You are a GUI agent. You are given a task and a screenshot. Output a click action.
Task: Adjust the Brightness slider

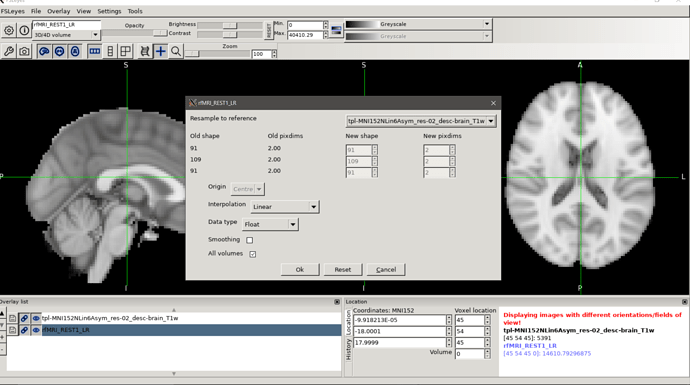coord(230,25)
